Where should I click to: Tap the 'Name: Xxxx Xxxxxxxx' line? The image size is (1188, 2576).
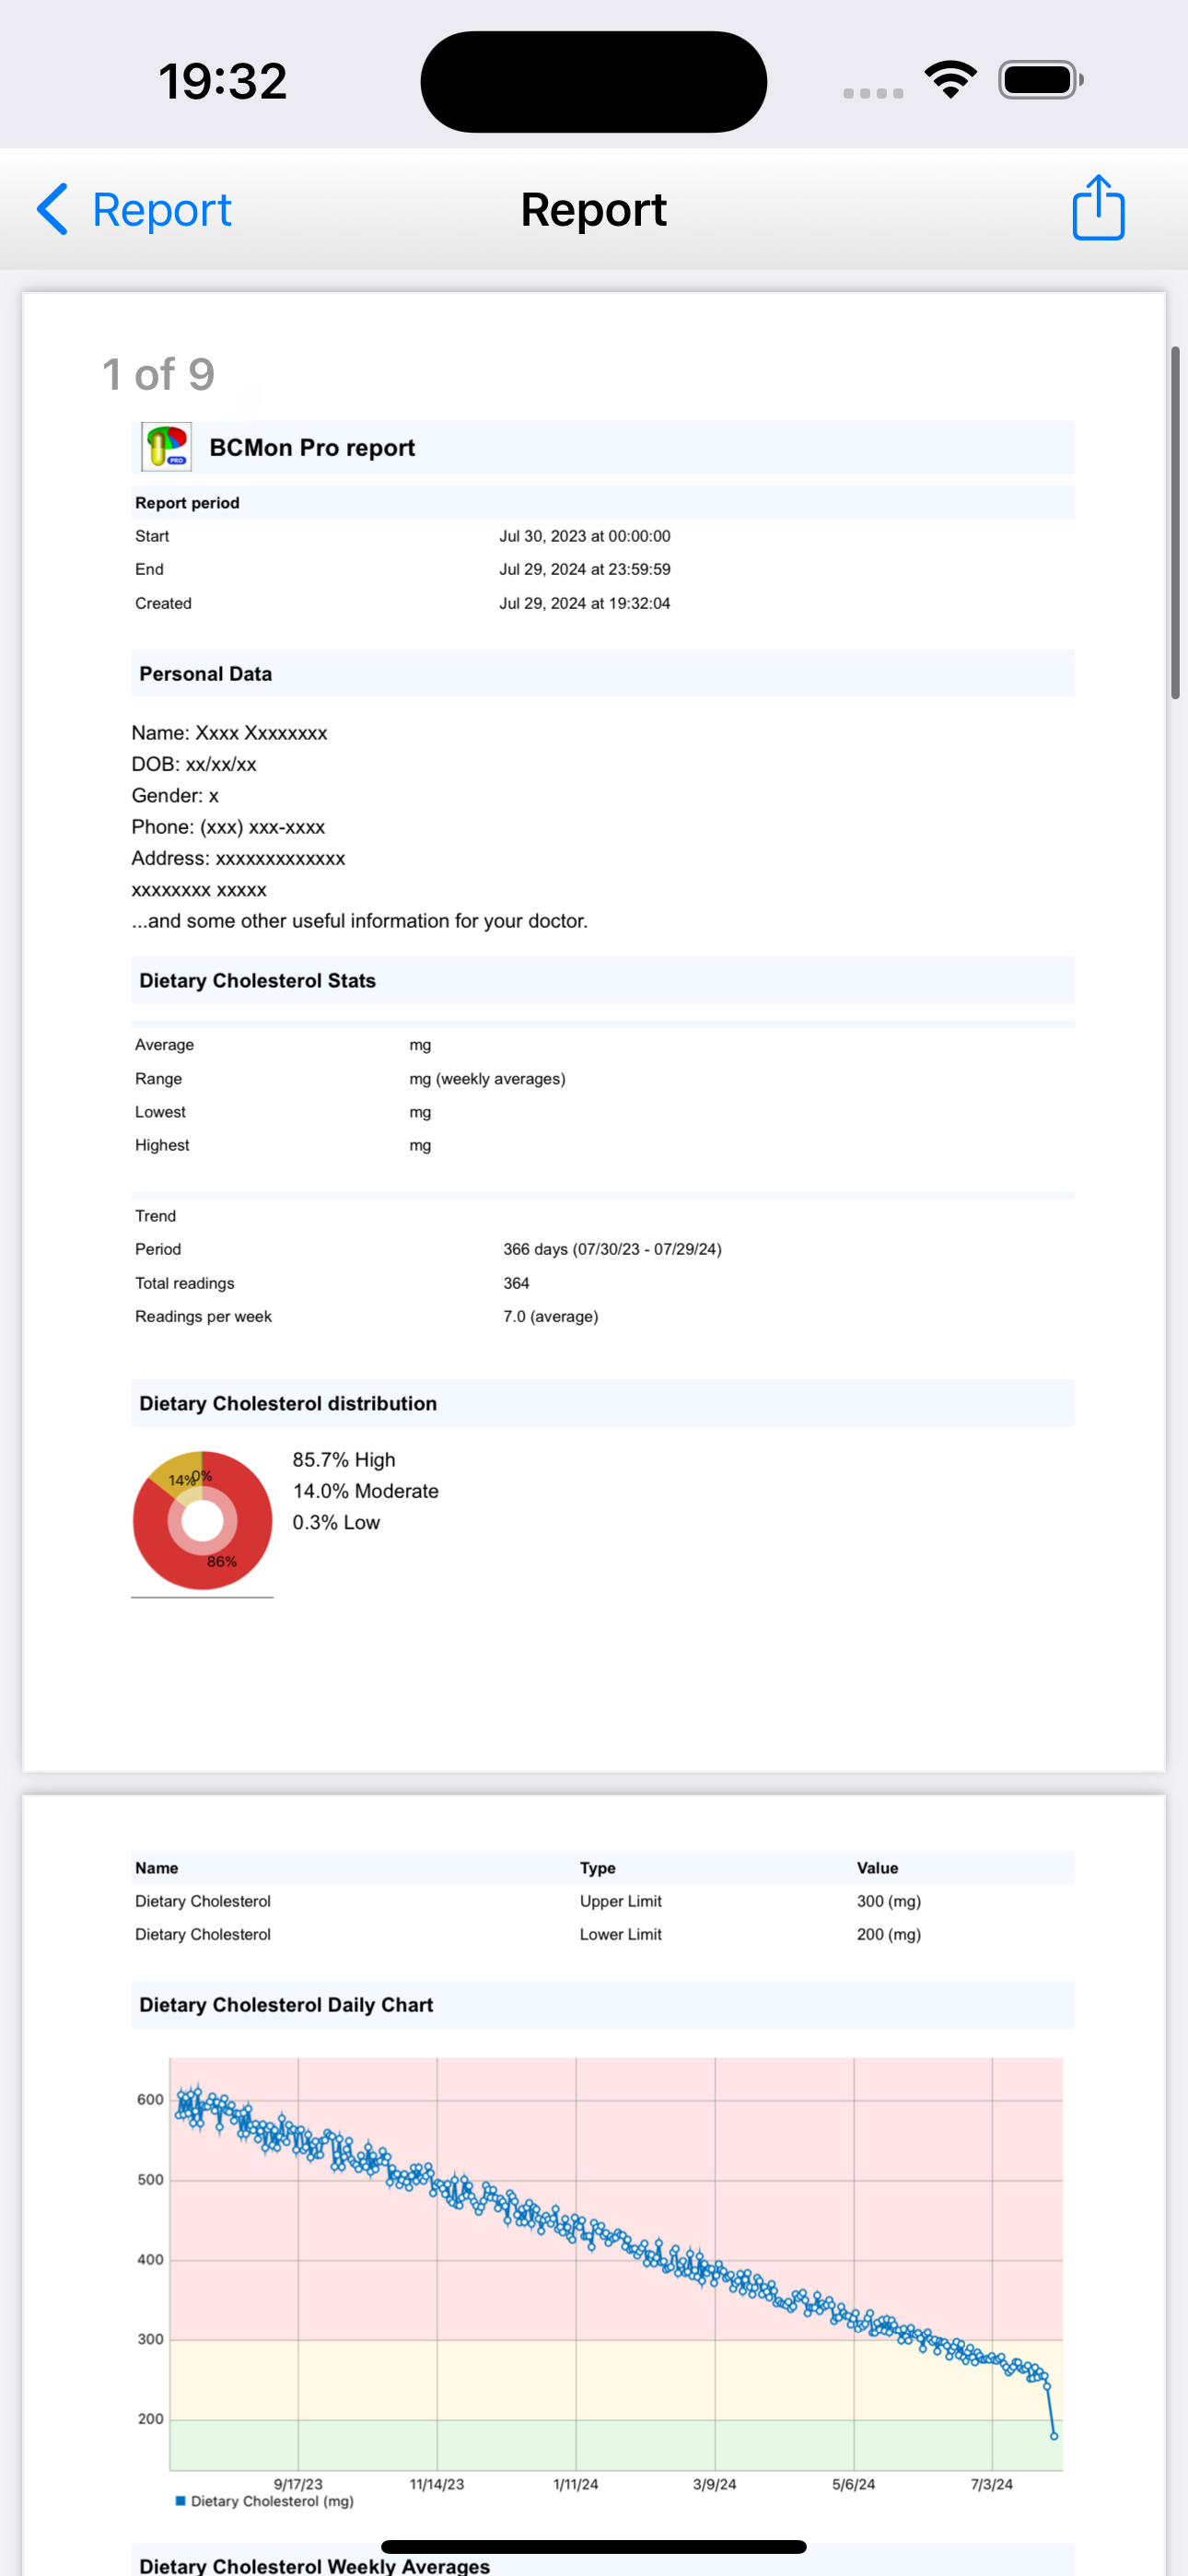229,733
